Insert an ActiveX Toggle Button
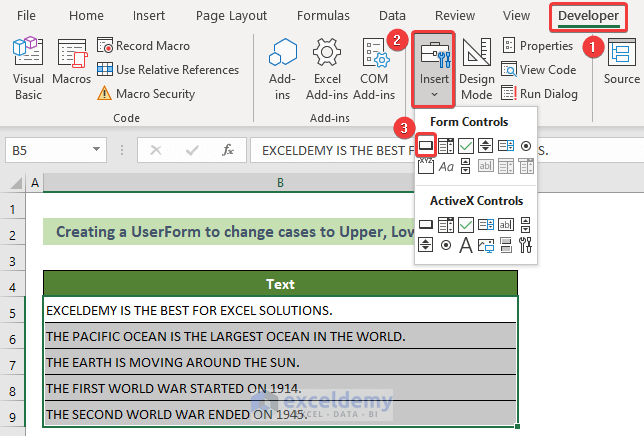The width and height of the screenshot is (644, 436). pyautogui.click(x=506, y=245)
